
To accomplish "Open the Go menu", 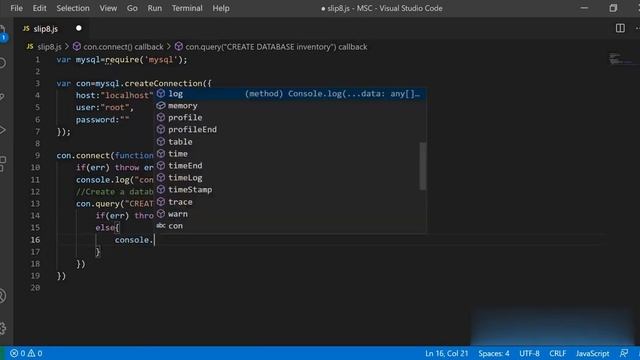I will click(x=132, y=8).
